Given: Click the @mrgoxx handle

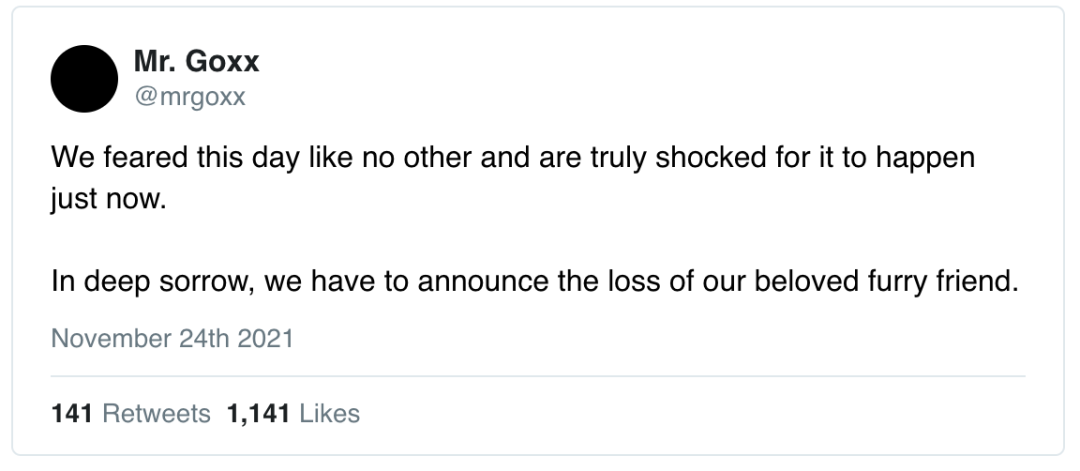Looking at the screenshot, I should click(190, 97).
